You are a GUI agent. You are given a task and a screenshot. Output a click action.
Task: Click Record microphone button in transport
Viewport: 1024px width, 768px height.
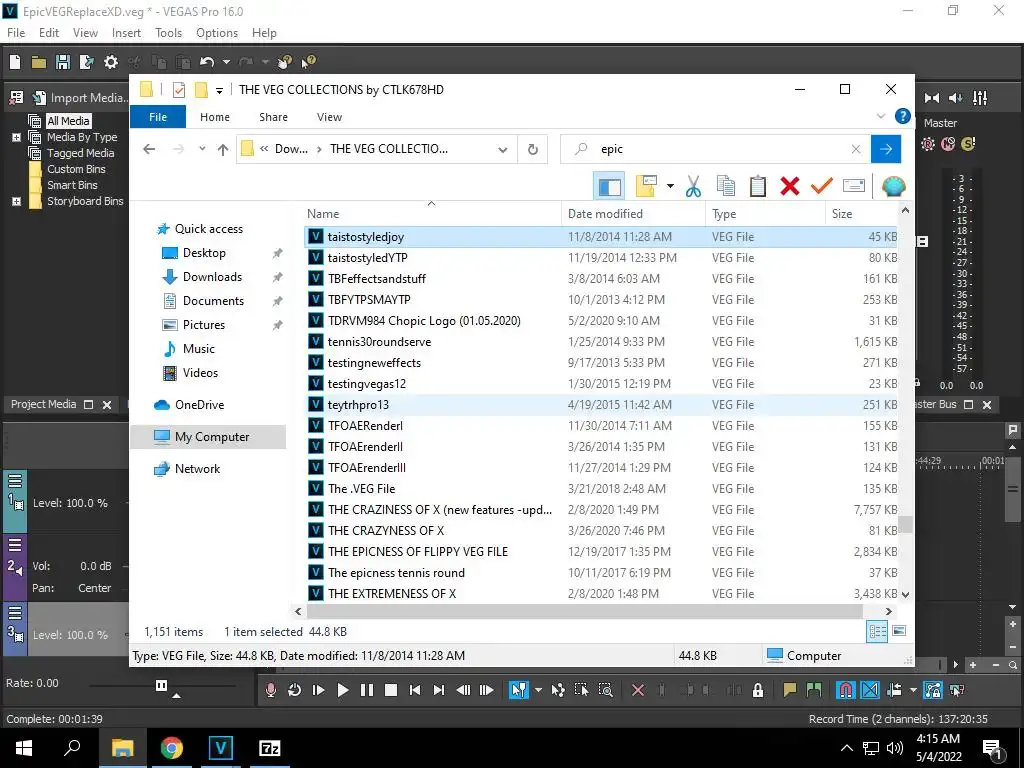coord(270,690)
